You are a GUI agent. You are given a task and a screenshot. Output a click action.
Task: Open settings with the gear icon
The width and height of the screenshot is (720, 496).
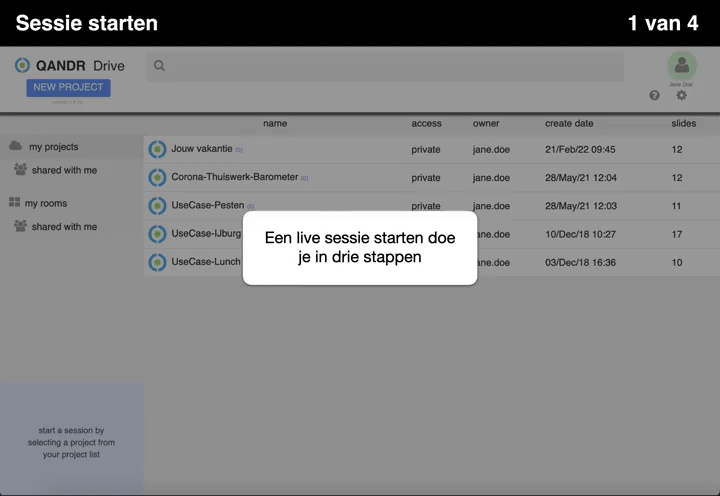(681, 95)
